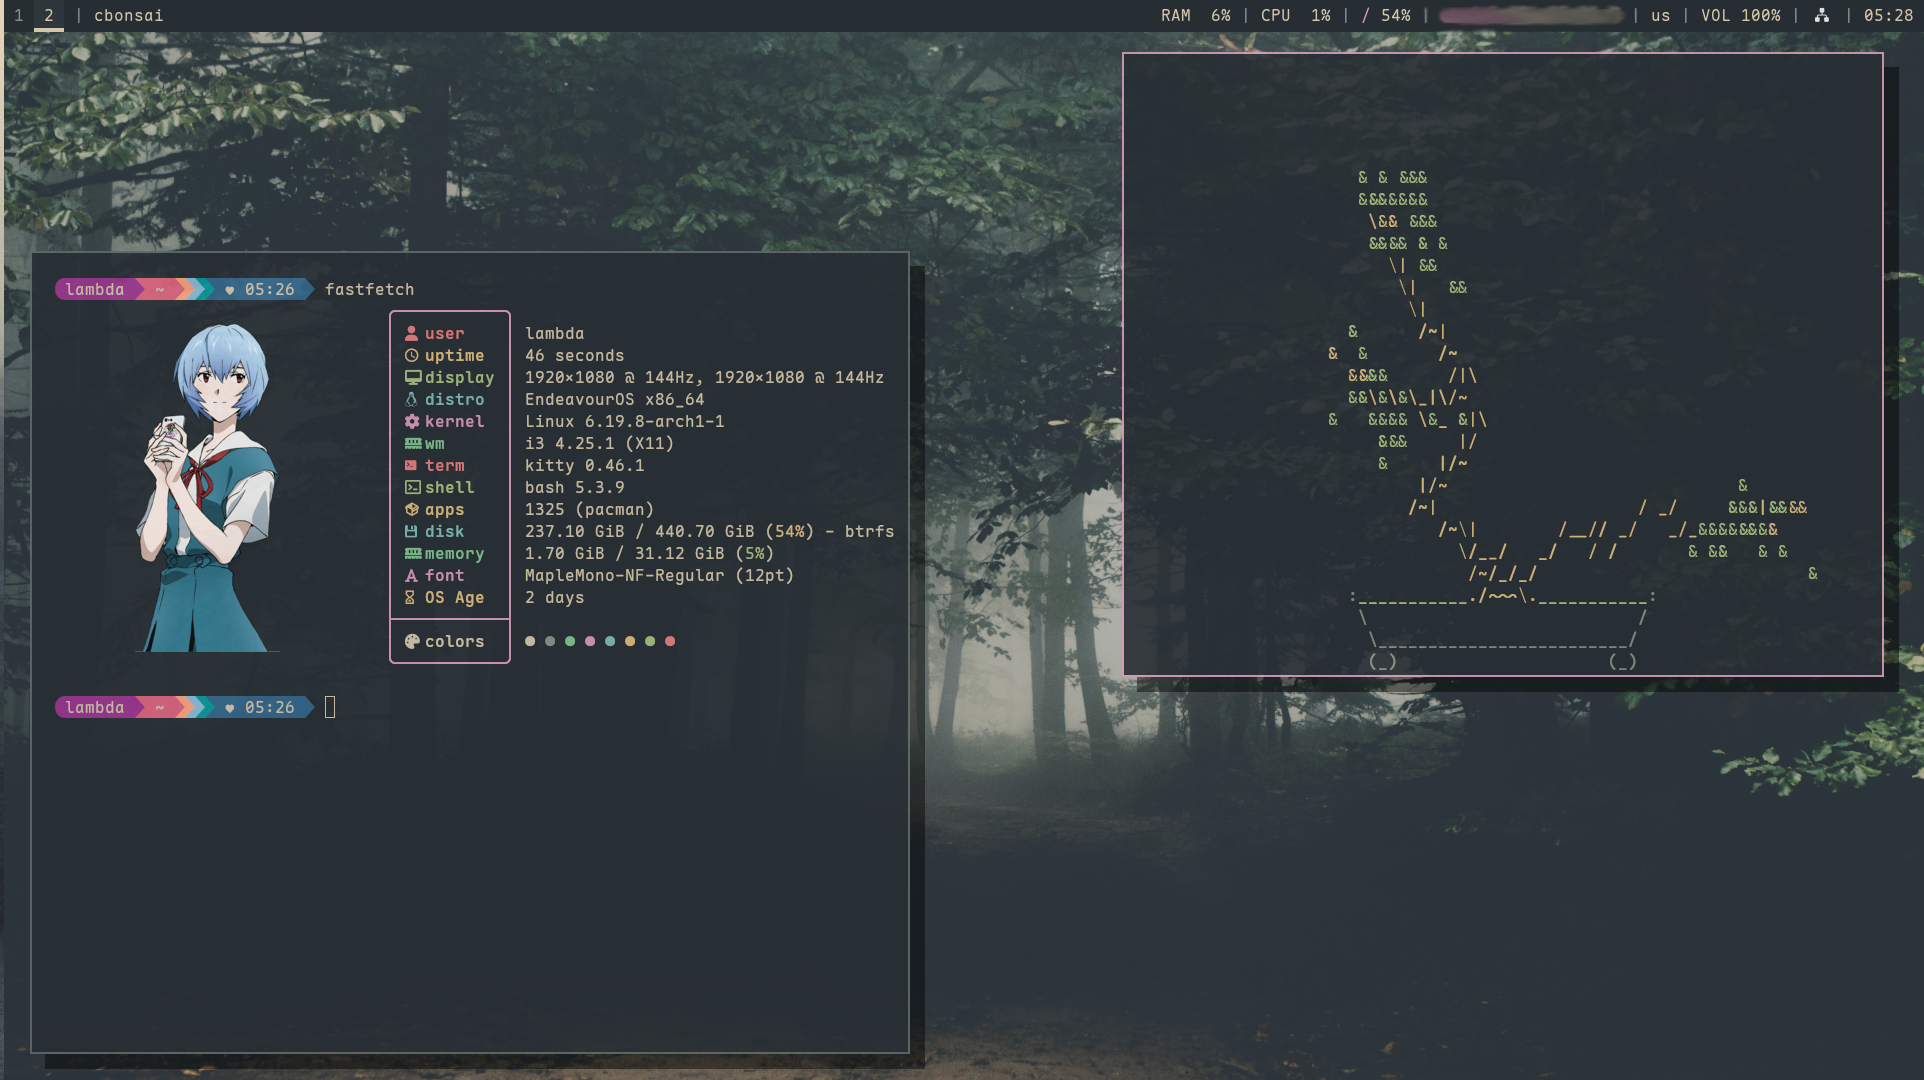Click the user person icon in fastfetch
The height and width of the screenshot is (1080, 1924).
tap(411, 334)
